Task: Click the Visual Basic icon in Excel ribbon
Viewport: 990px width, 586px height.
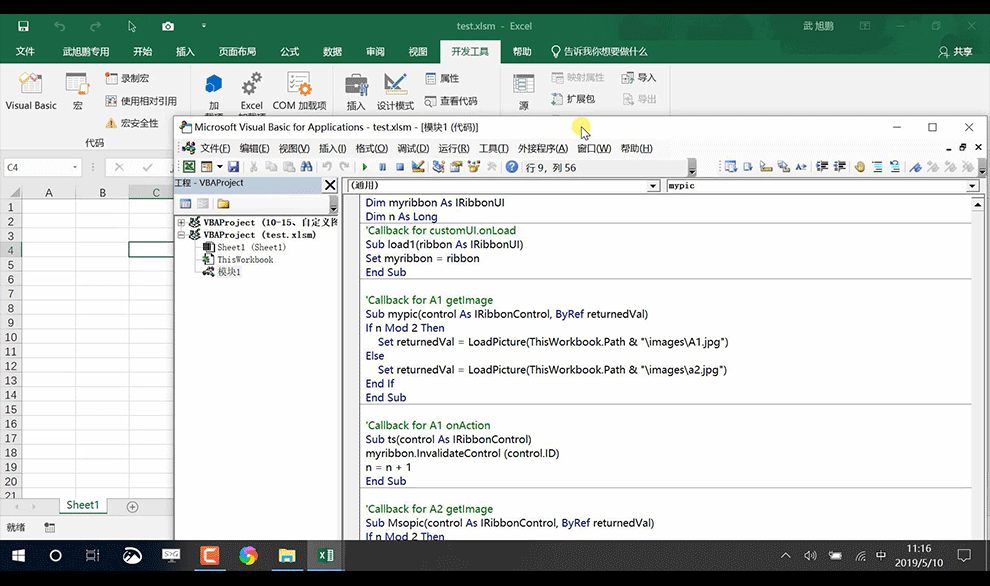Action: [31, 91]
